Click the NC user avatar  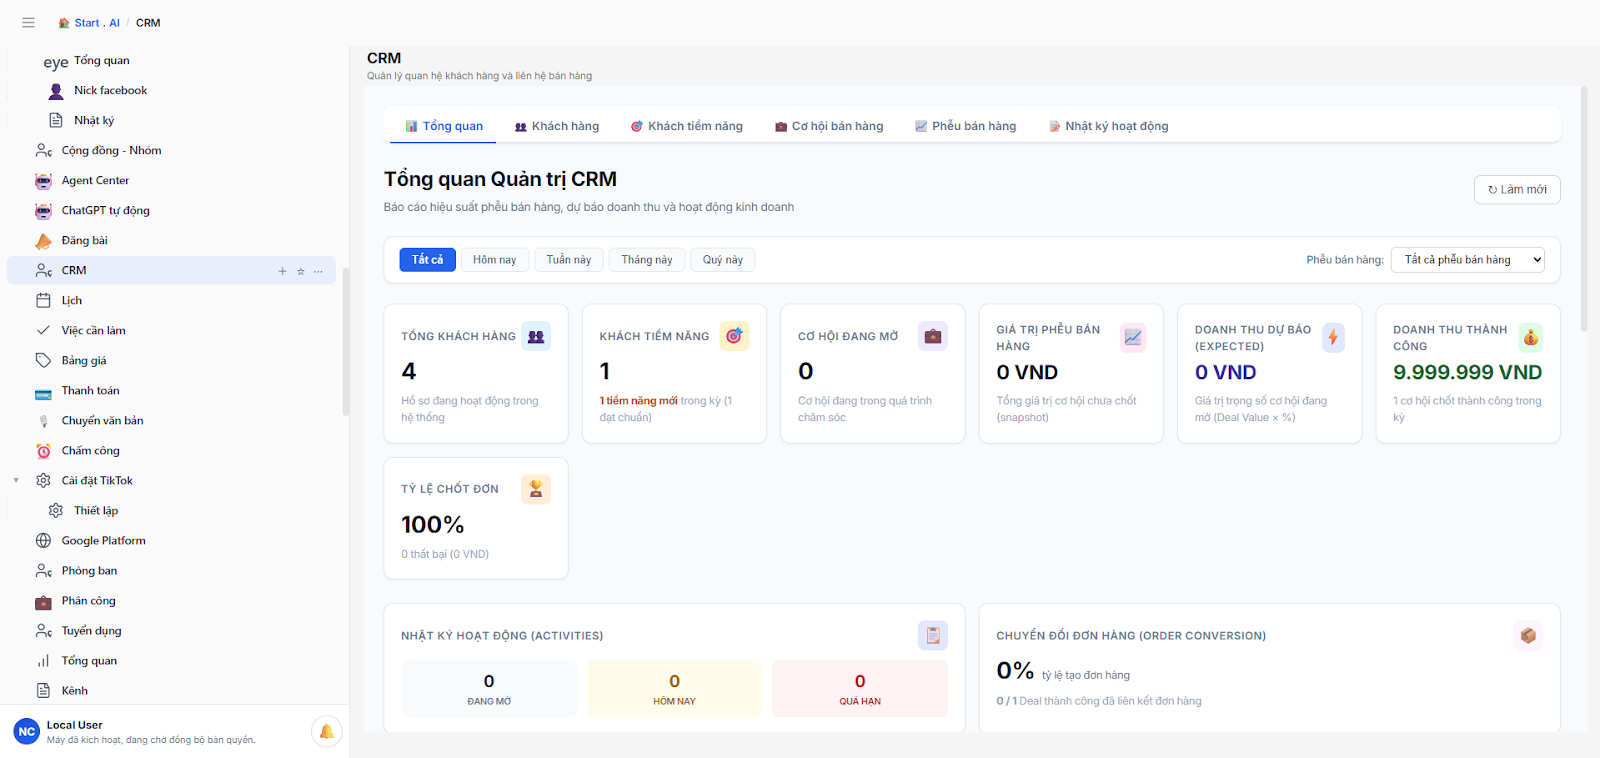[27, 732]
